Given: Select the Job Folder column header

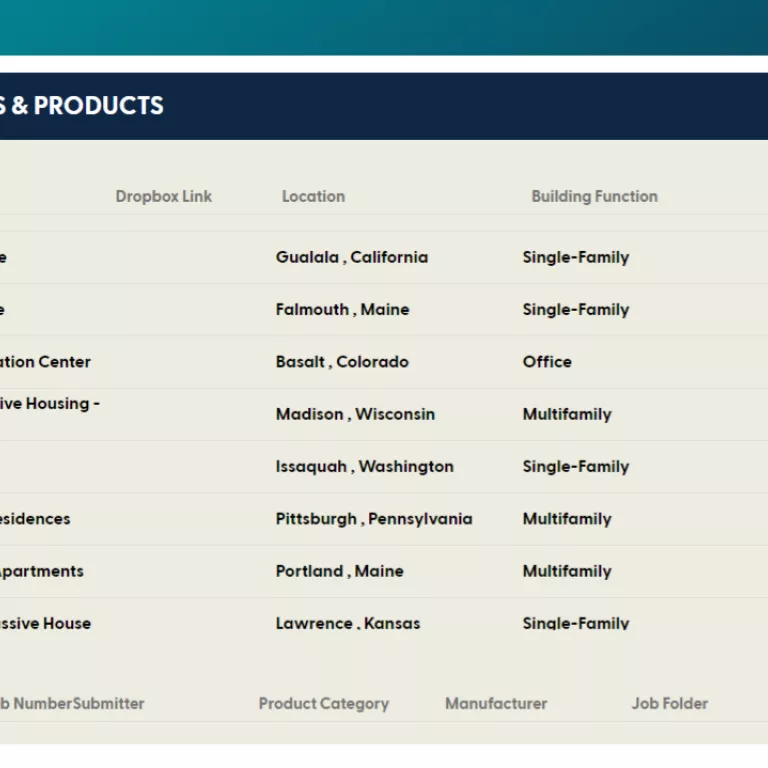Looking at the screenshot, I should 669,703.
